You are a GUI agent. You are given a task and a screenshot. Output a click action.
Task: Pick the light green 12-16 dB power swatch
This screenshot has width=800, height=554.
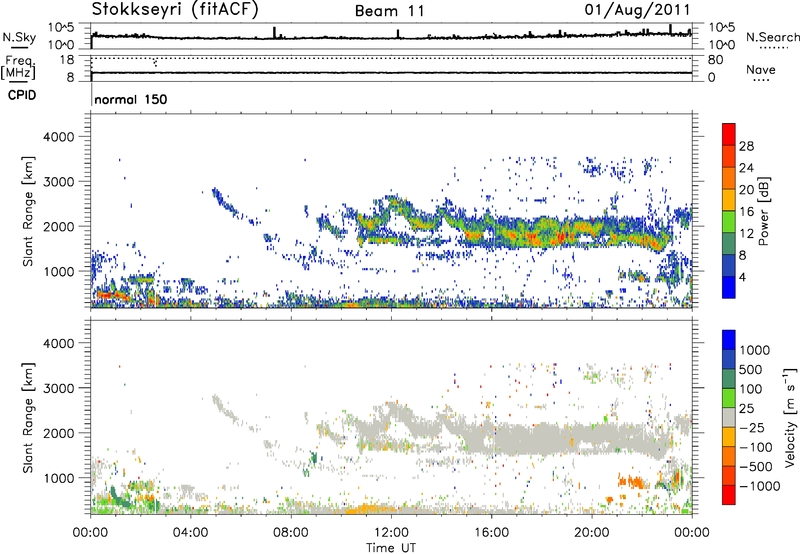click(x=729, y=222)
